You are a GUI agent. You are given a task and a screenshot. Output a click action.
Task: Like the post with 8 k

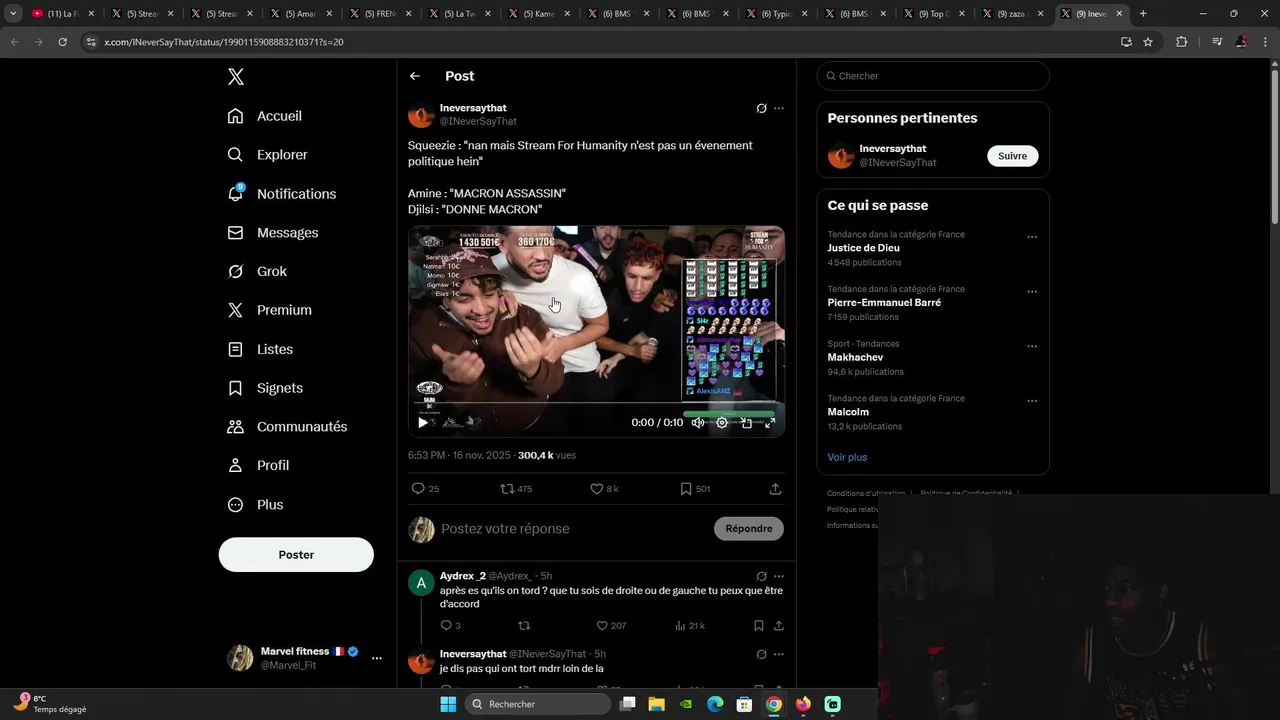click(x=596, y=489)
